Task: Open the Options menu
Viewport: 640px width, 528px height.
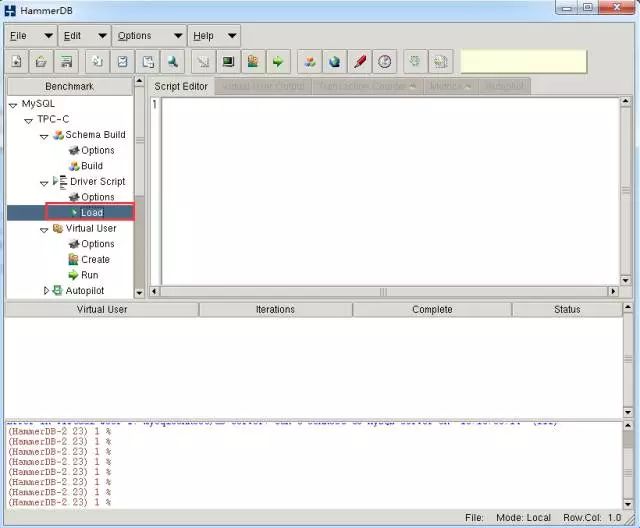Action: coord(149,36)
